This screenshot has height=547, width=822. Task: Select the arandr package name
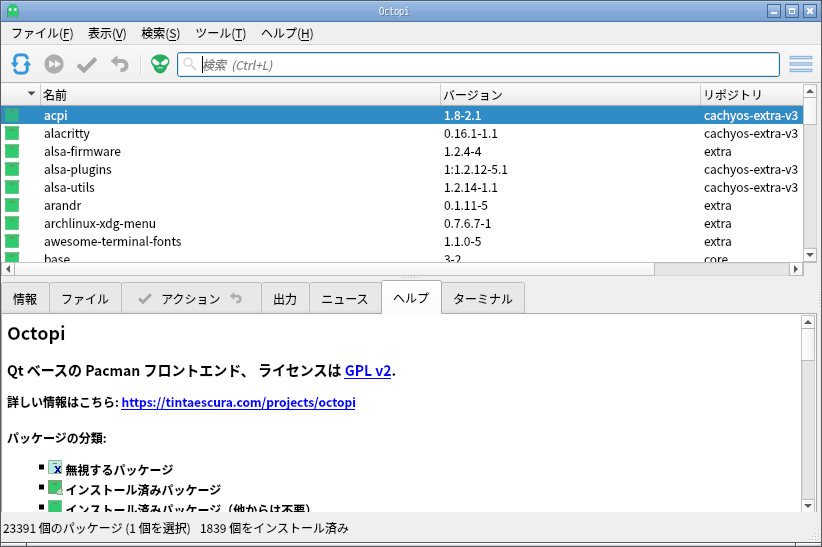62,206
